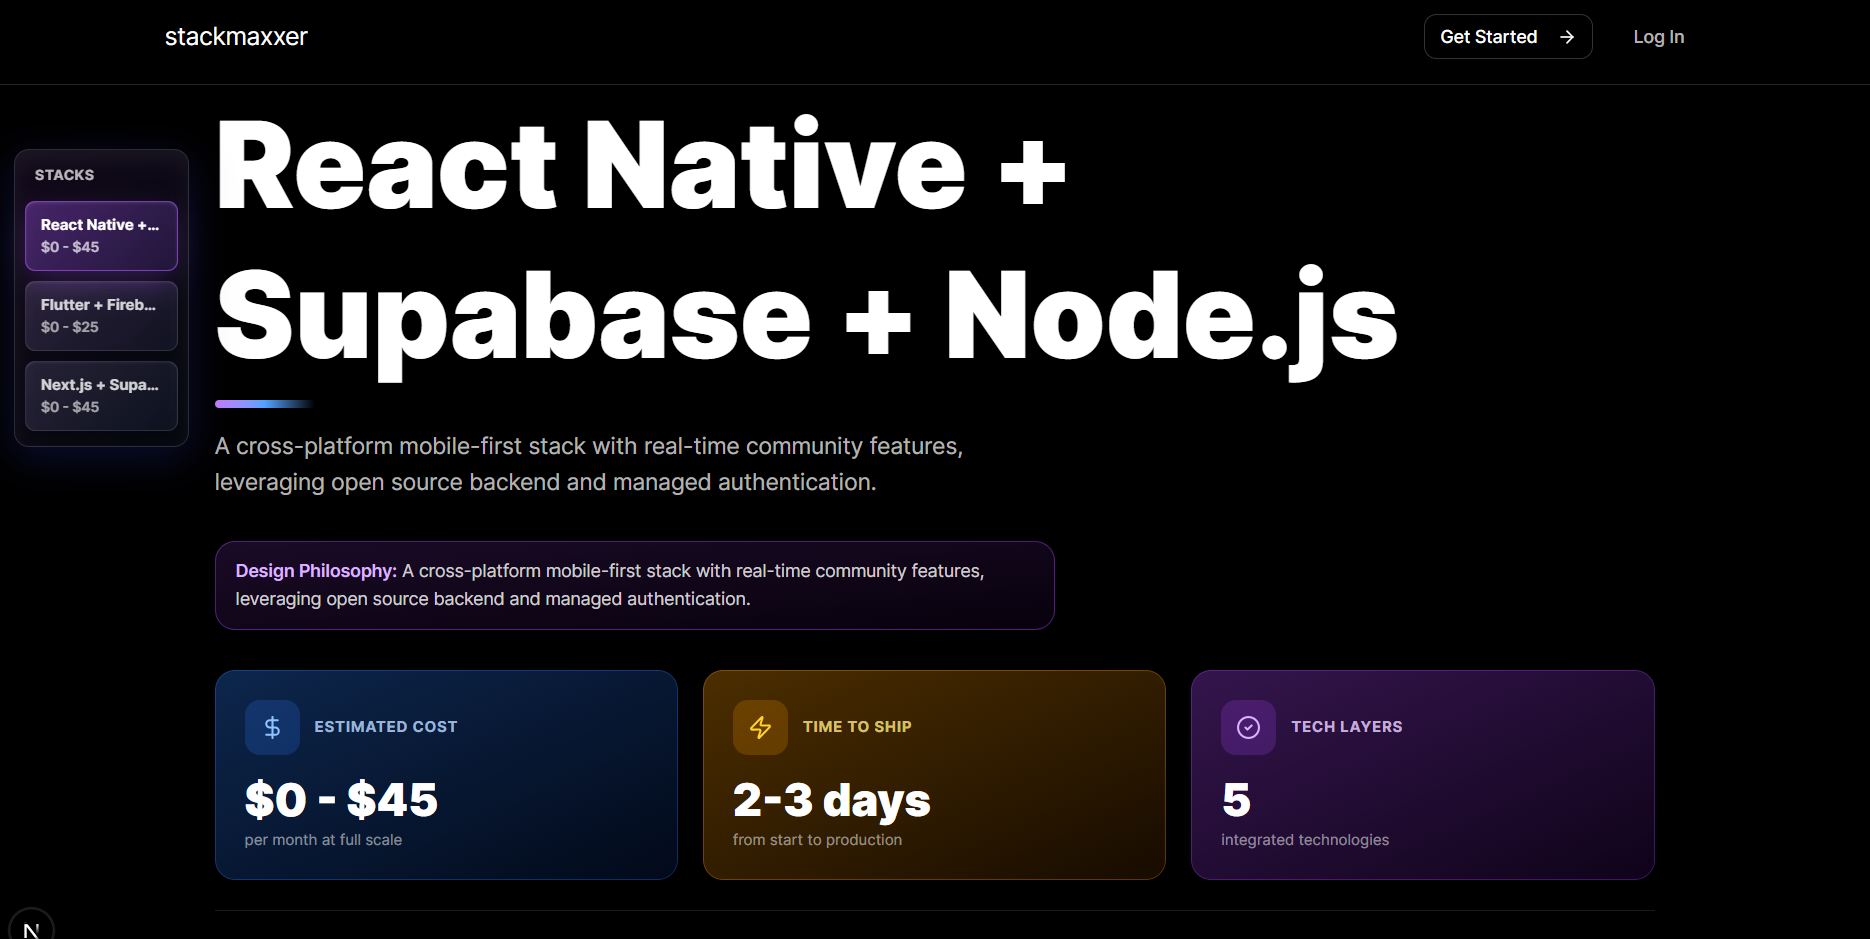The image size is (1870, 939).
Task: Click 'per month at full scale' text
Action: tap(323, 840)
